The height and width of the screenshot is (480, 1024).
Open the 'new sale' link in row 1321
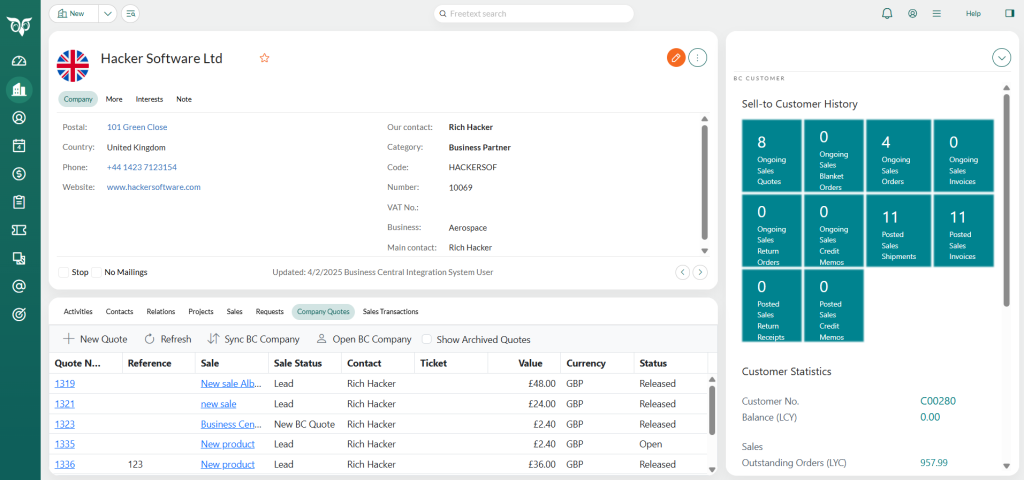[x=219, y=404]
